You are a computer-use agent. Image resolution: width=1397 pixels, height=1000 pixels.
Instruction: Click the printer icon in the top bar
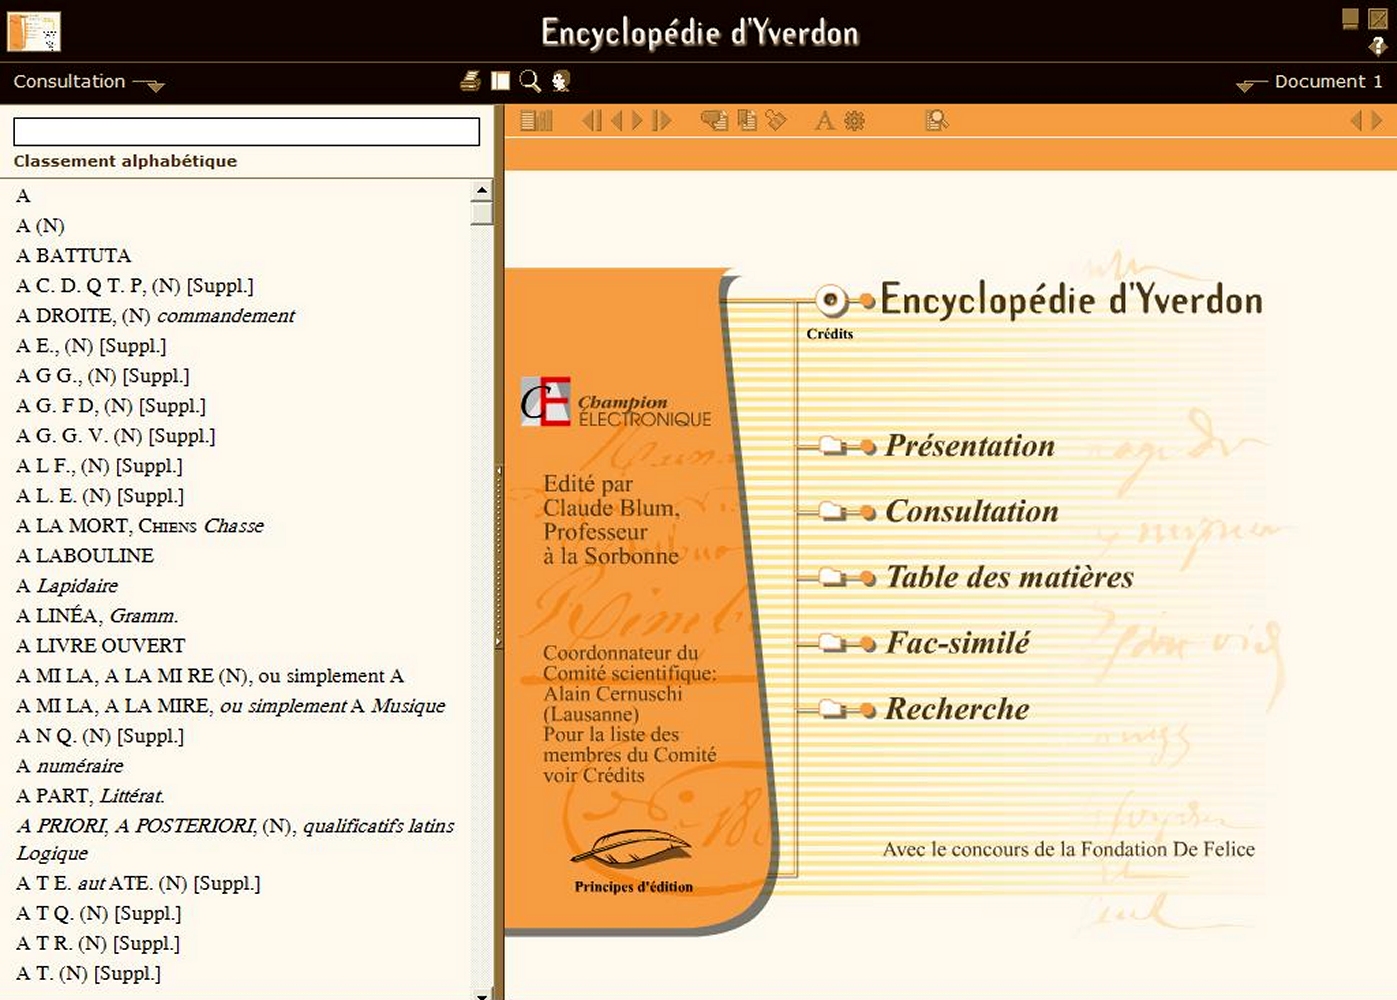click(470, 81)
